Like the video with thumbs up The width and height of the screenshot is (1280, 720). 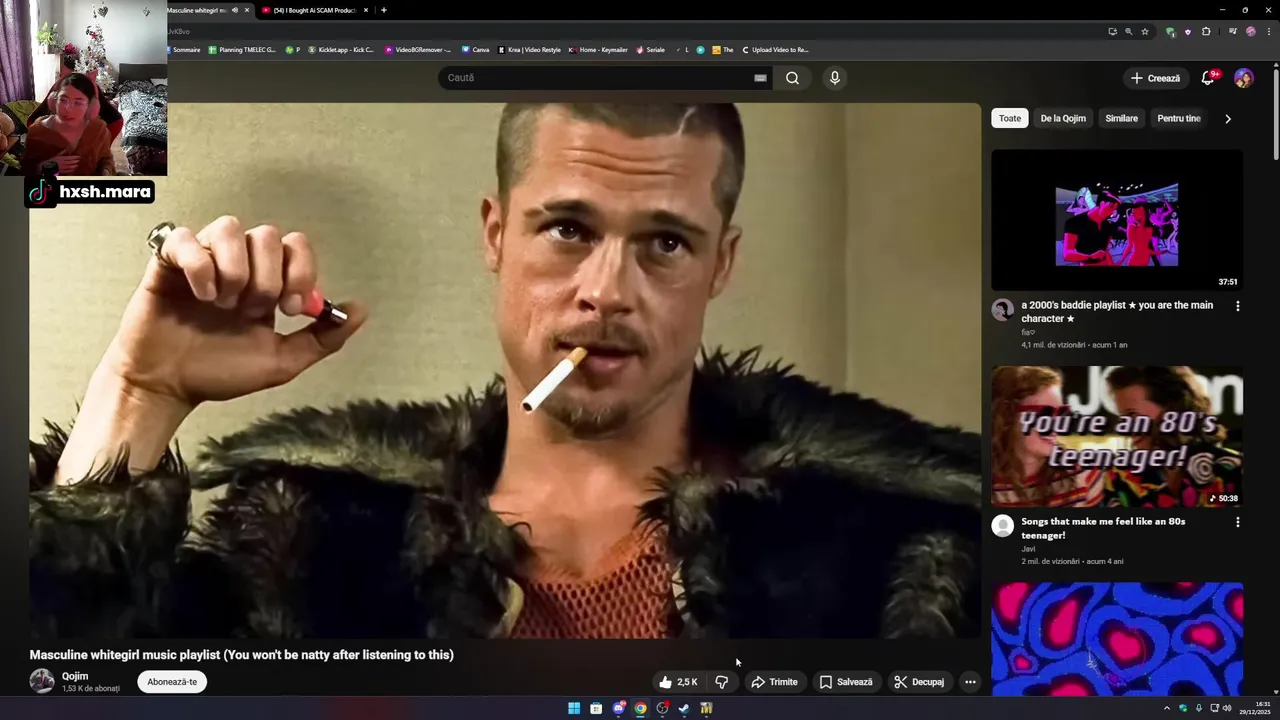coord(677,682)
